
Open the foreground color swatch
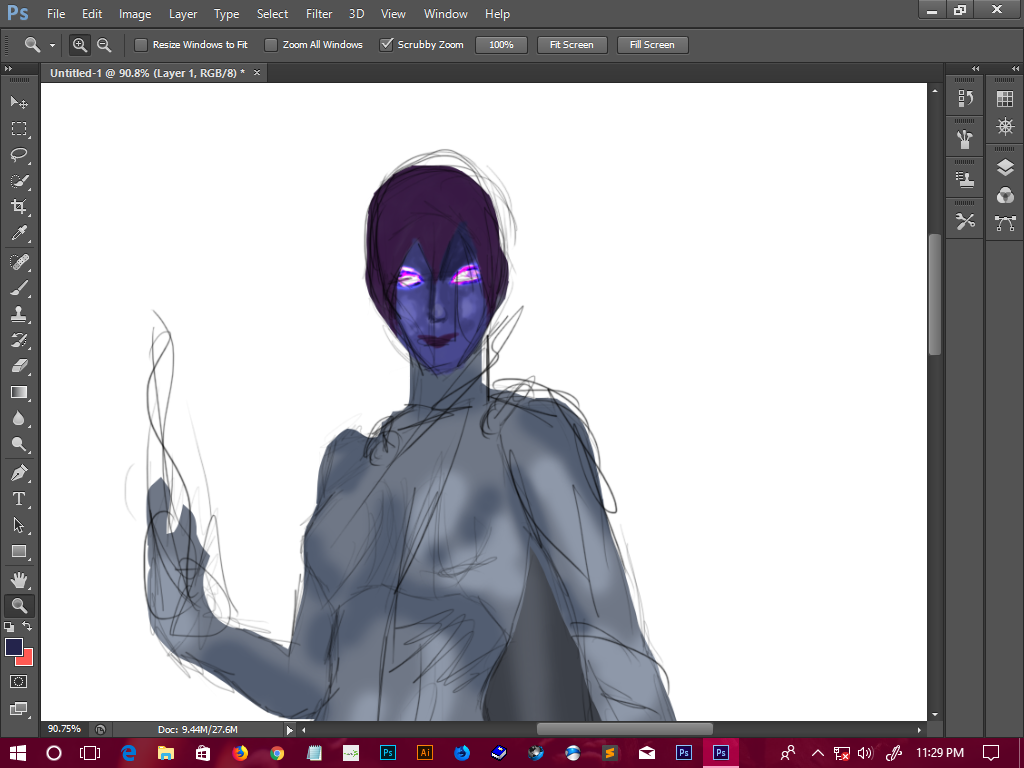coord(13,646)
